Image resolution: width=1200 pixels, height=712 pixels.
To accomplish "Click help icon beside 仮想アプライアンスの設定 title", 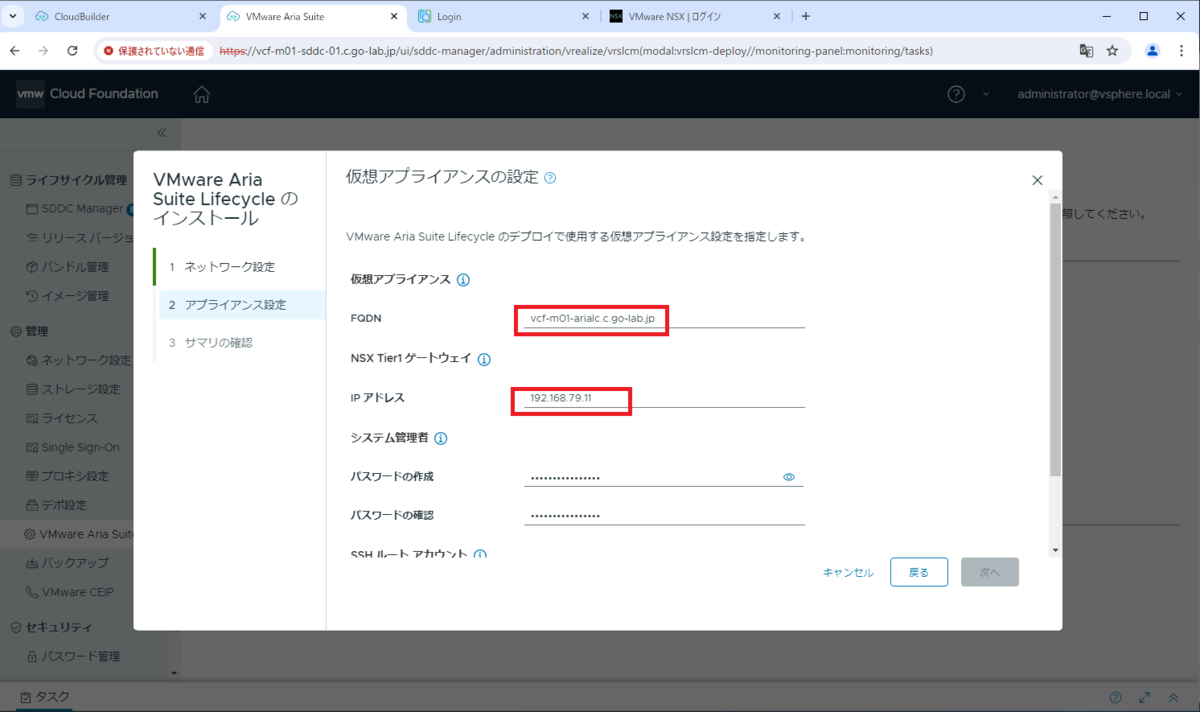I will click(x=550, y=178).
